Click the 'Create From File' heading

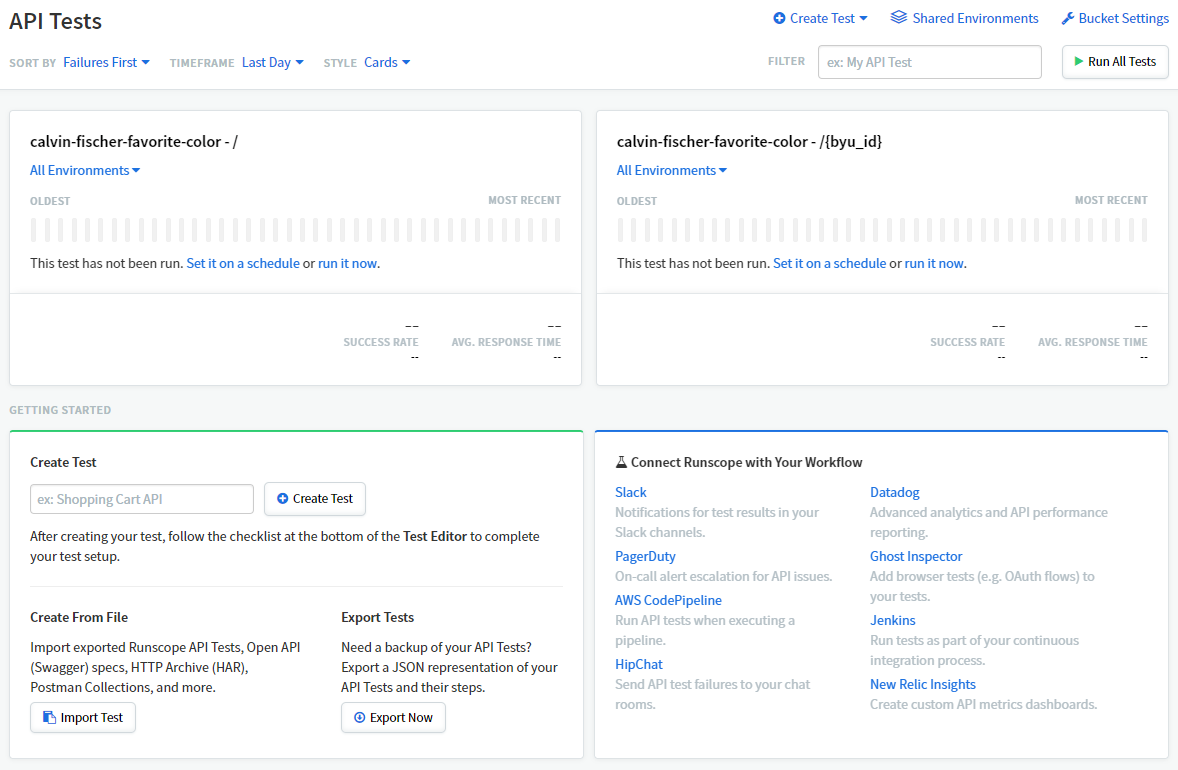(x=79, y=618)
